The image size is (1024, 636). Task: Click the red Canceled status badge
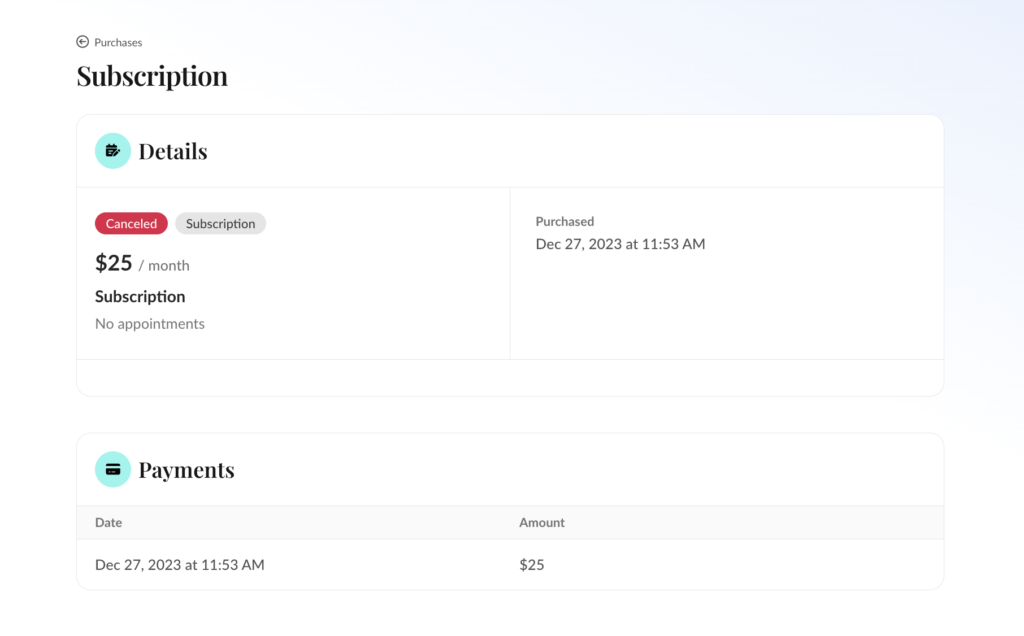coord(131,224)
